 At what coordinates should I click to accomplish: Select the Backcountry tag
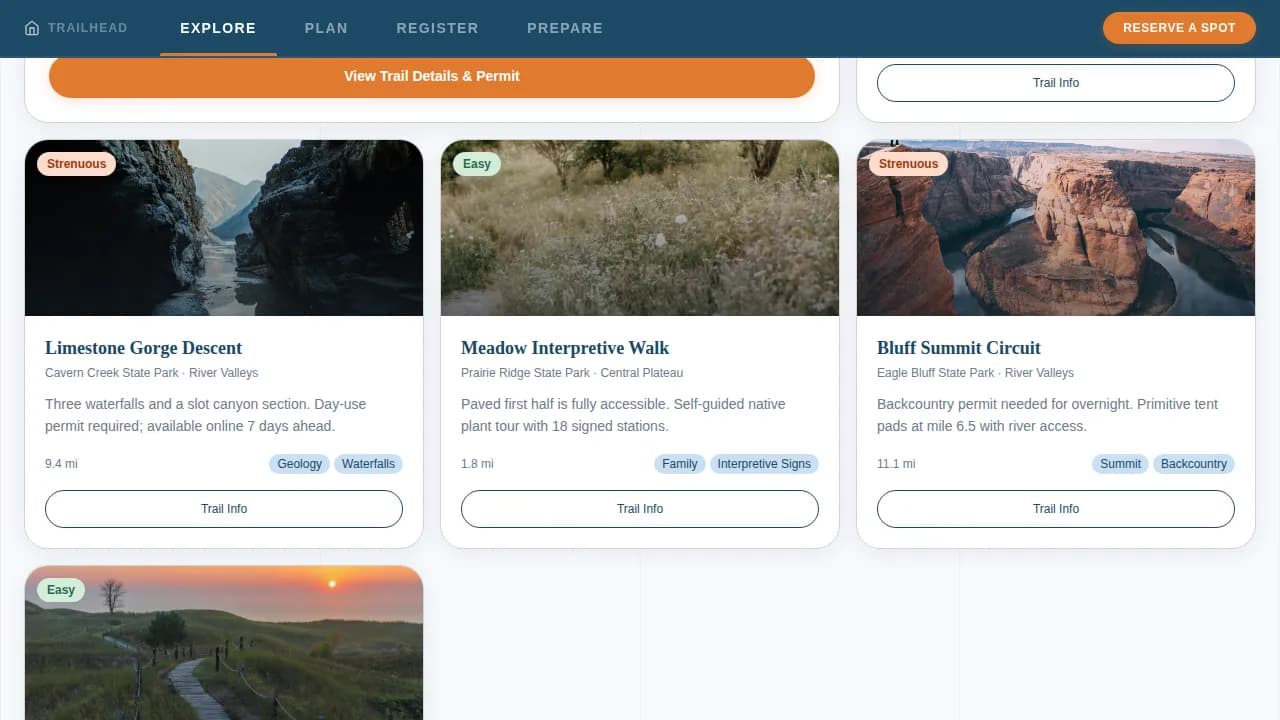click(1194, 464)
